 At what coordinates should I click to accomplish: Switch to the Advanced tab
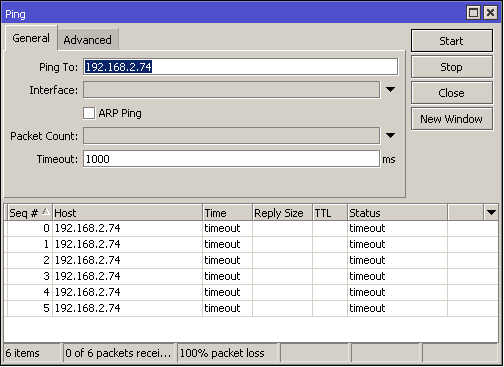point(88,40)
